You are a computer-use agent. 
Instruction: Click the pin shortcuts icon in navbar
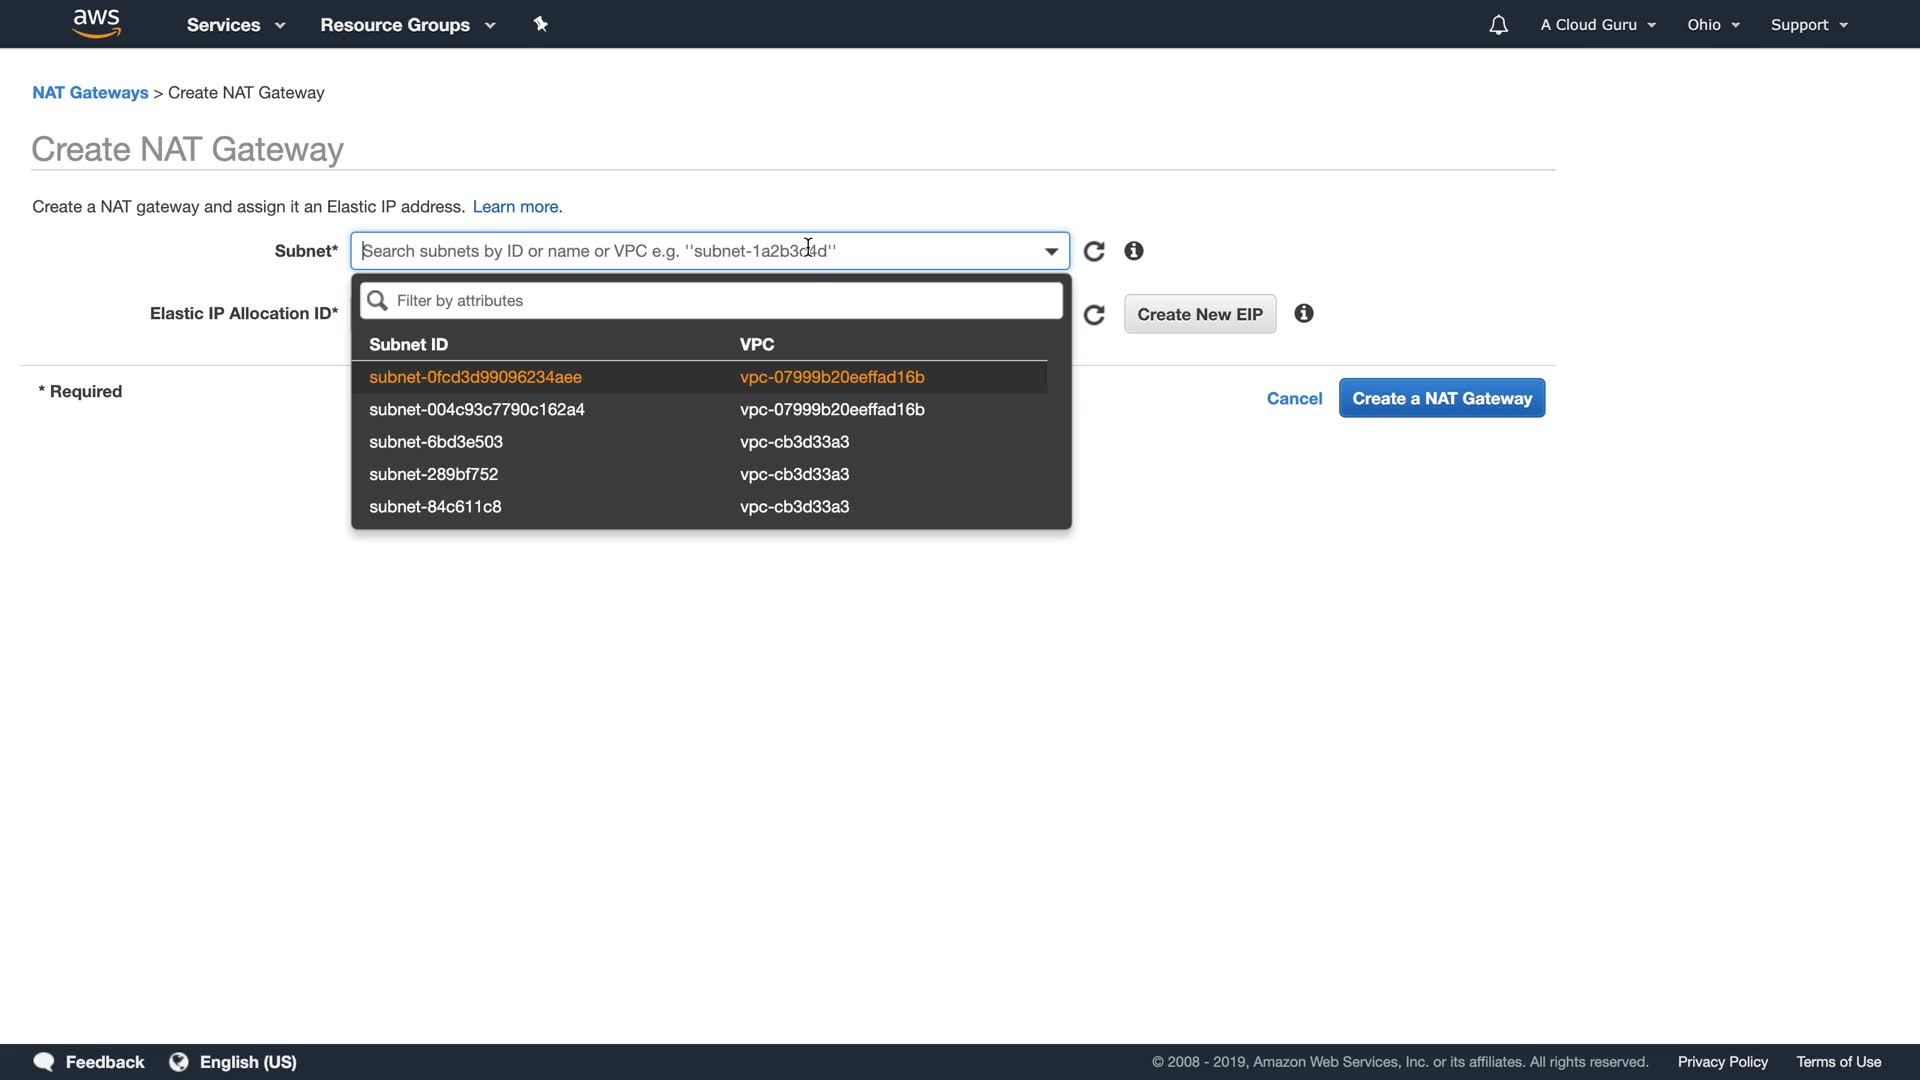pos(540,24)
